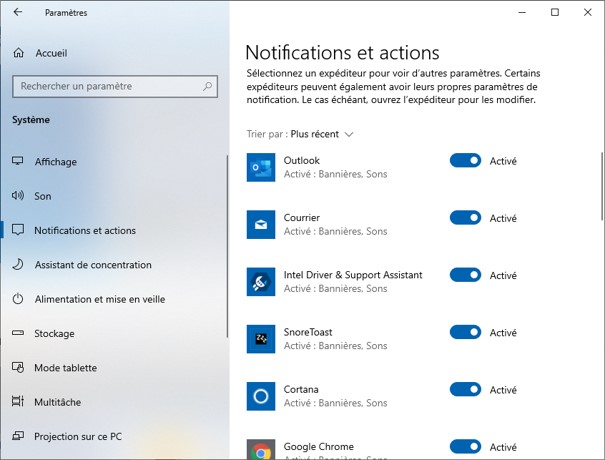Open Google Chrome notification settings entry

[x=319, y=446]
